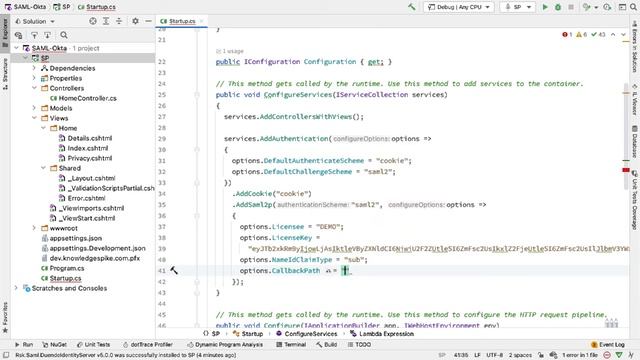
Task: Open the Unit Tests tool window tab
Action: 93,344
